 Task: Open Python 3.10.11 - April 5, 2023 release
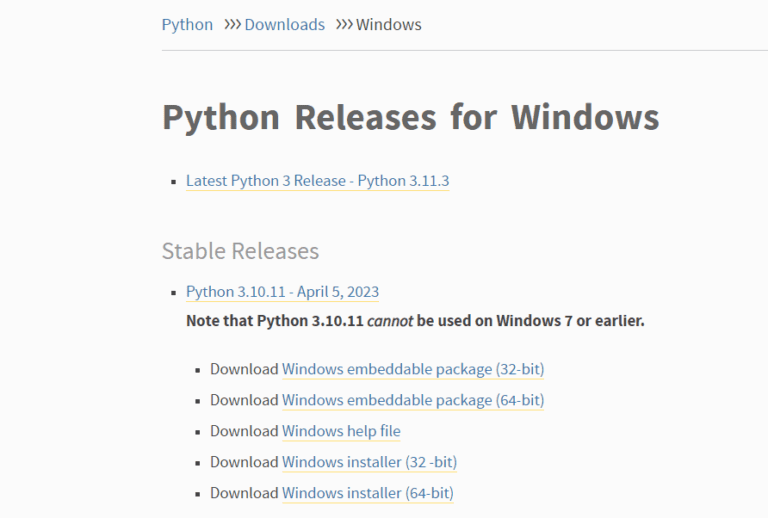(x=282, y=292)
